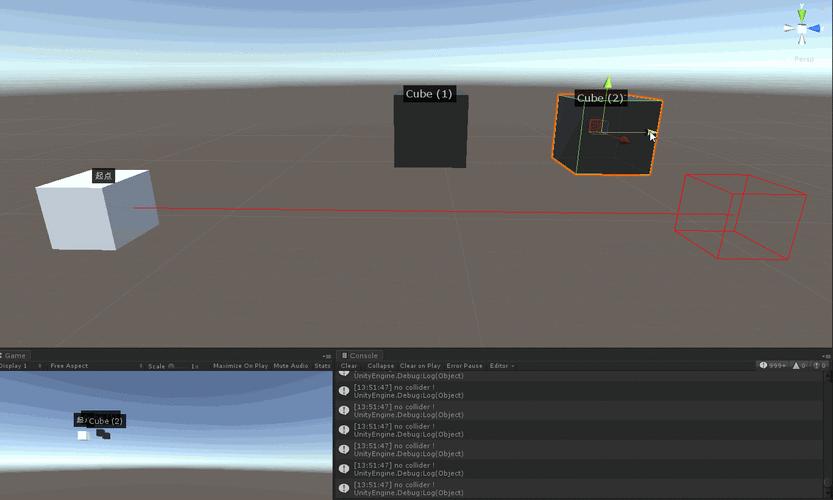Click the small white cube in Game view
This screenshot has height=500, width=833.
click(x=83, y=435)
